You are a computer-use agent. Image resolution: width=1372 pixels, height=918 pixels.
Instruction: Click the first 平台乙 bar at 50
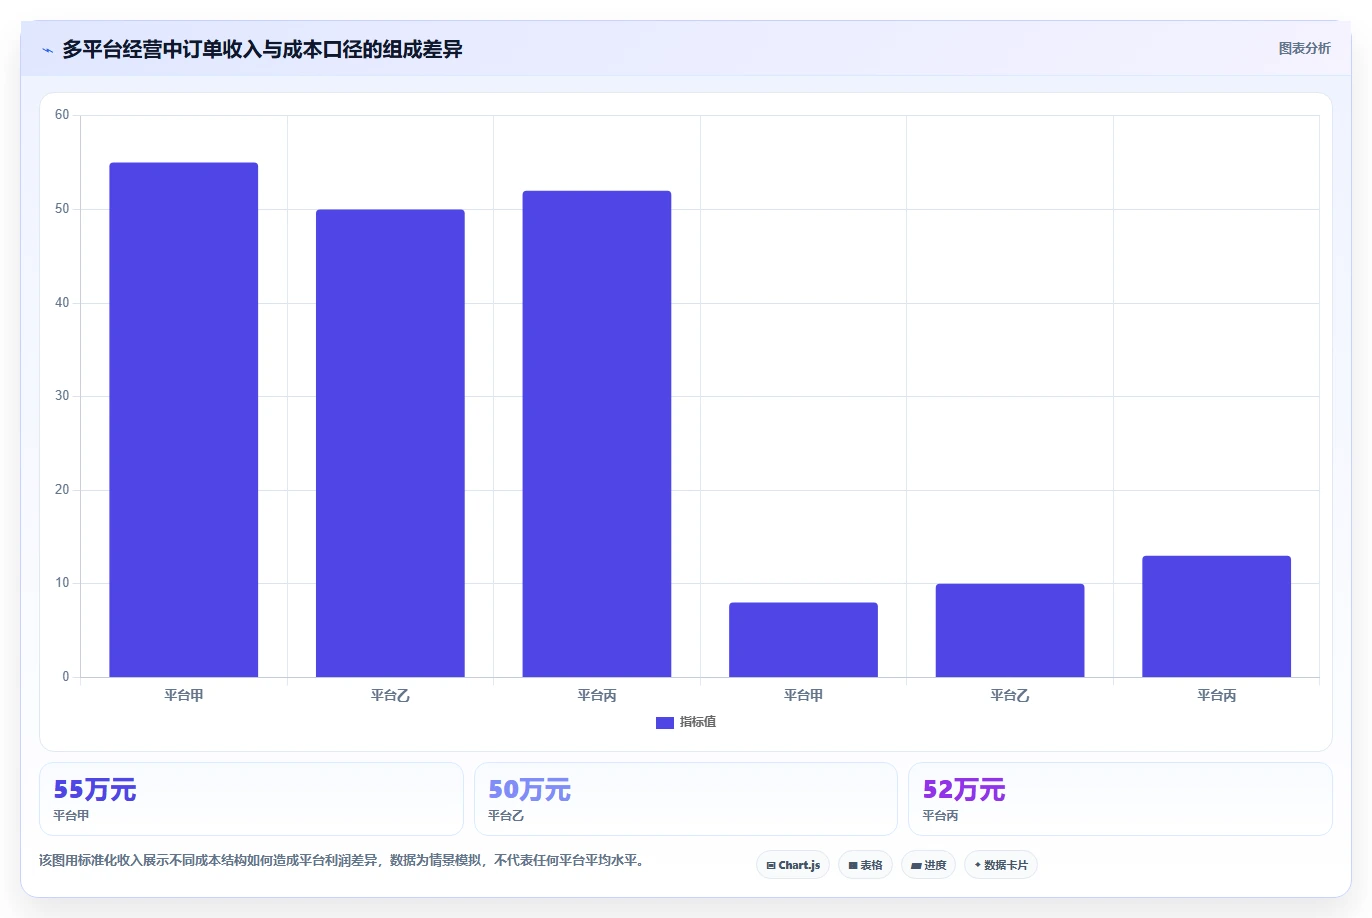click(390, 443)
